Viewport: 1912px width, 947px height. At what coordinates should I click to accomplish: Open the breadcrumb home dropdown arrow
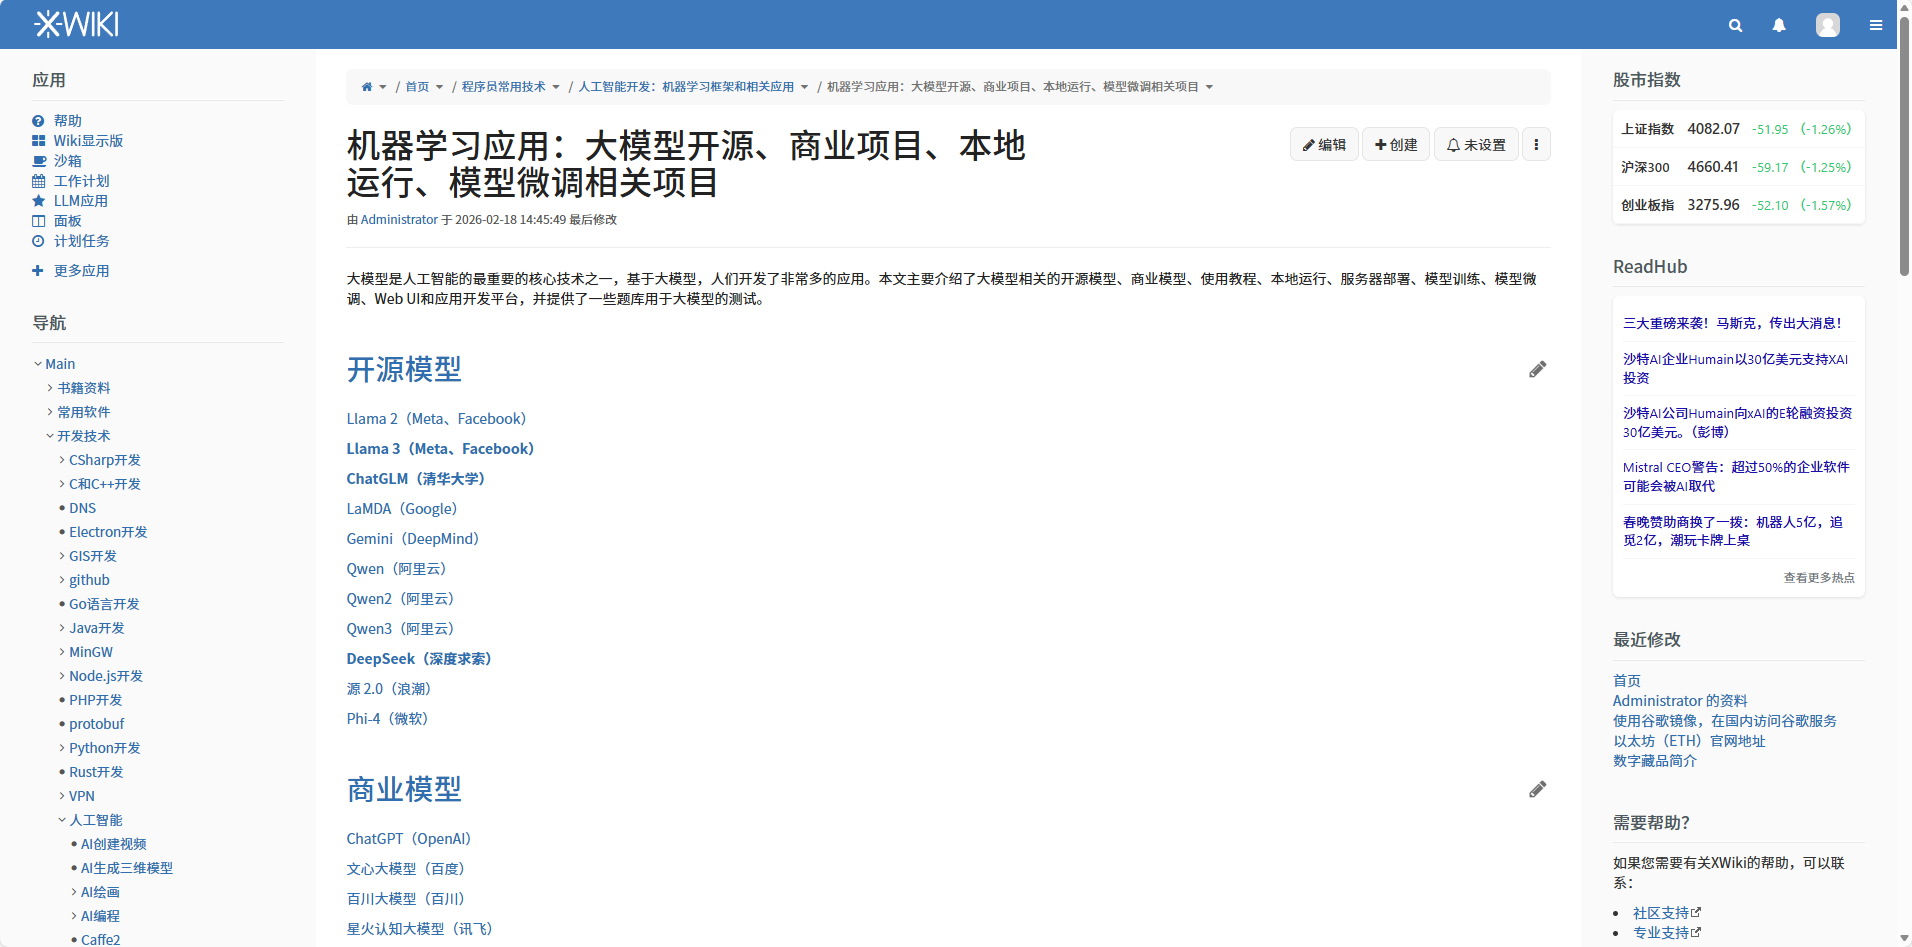click(x=384, y=87)
